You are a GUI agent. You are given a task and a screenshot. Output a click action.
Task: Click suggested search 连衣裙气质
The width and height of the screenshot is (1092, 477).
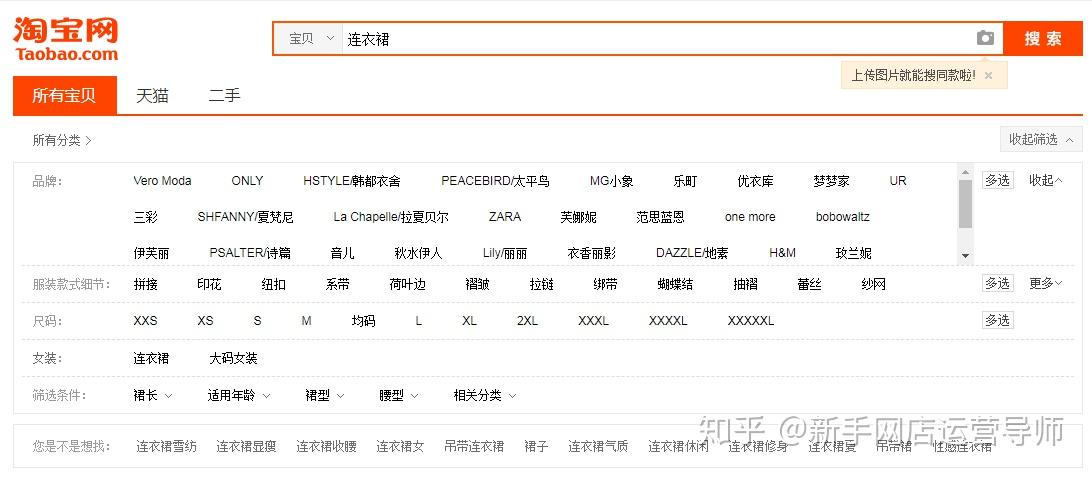(x=598, y=446)
